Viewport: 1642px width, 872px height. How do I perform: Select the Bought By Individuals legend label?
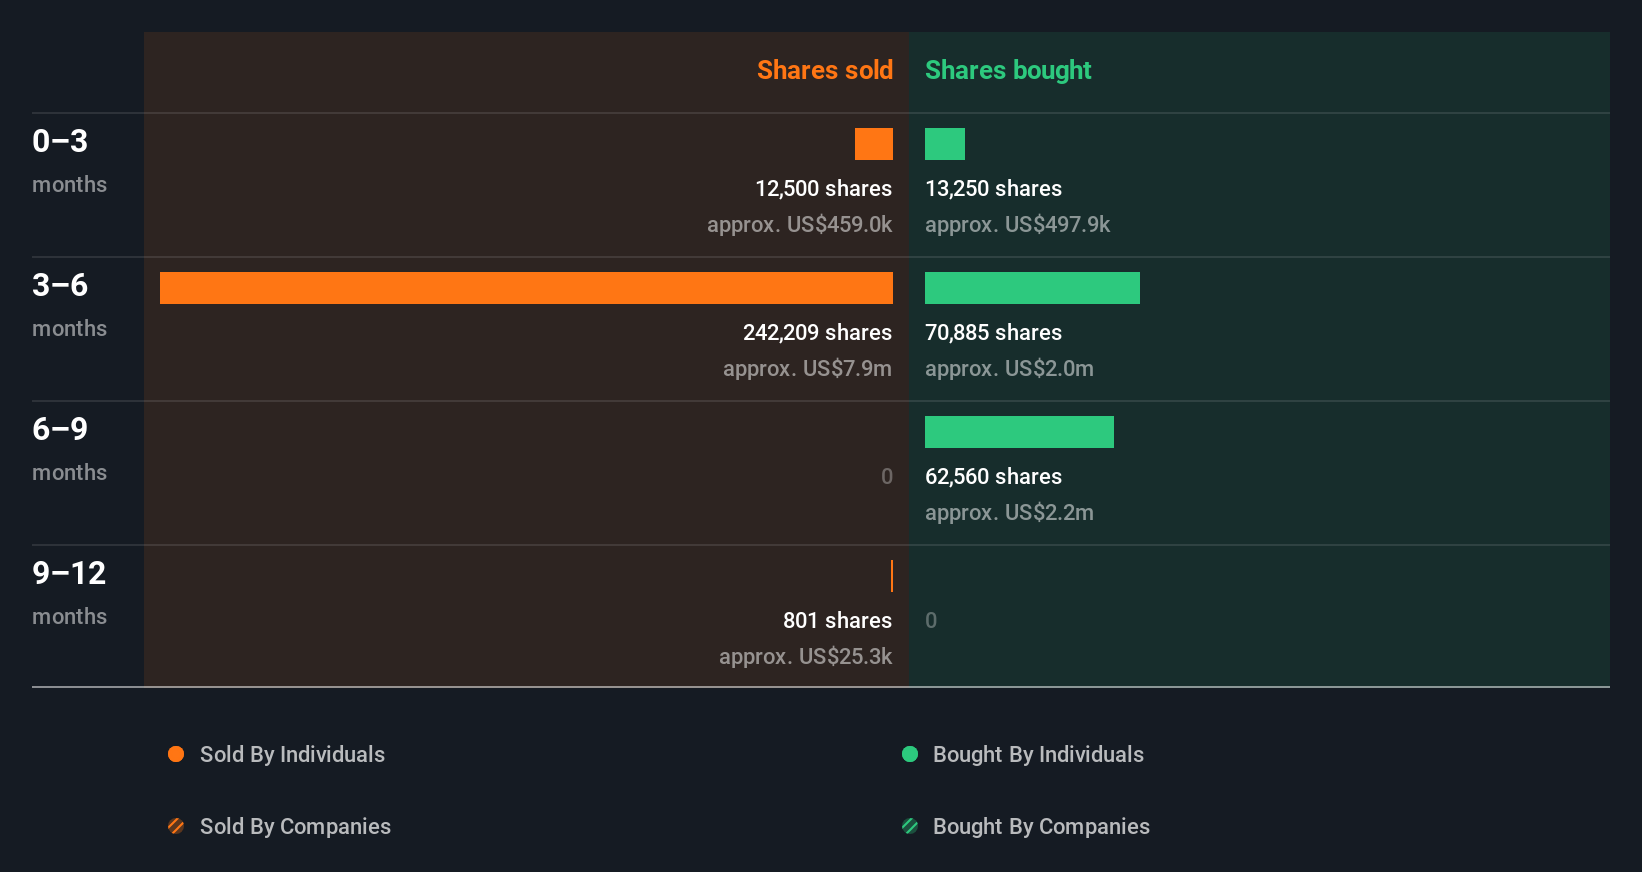click(x=1038, y=754)
